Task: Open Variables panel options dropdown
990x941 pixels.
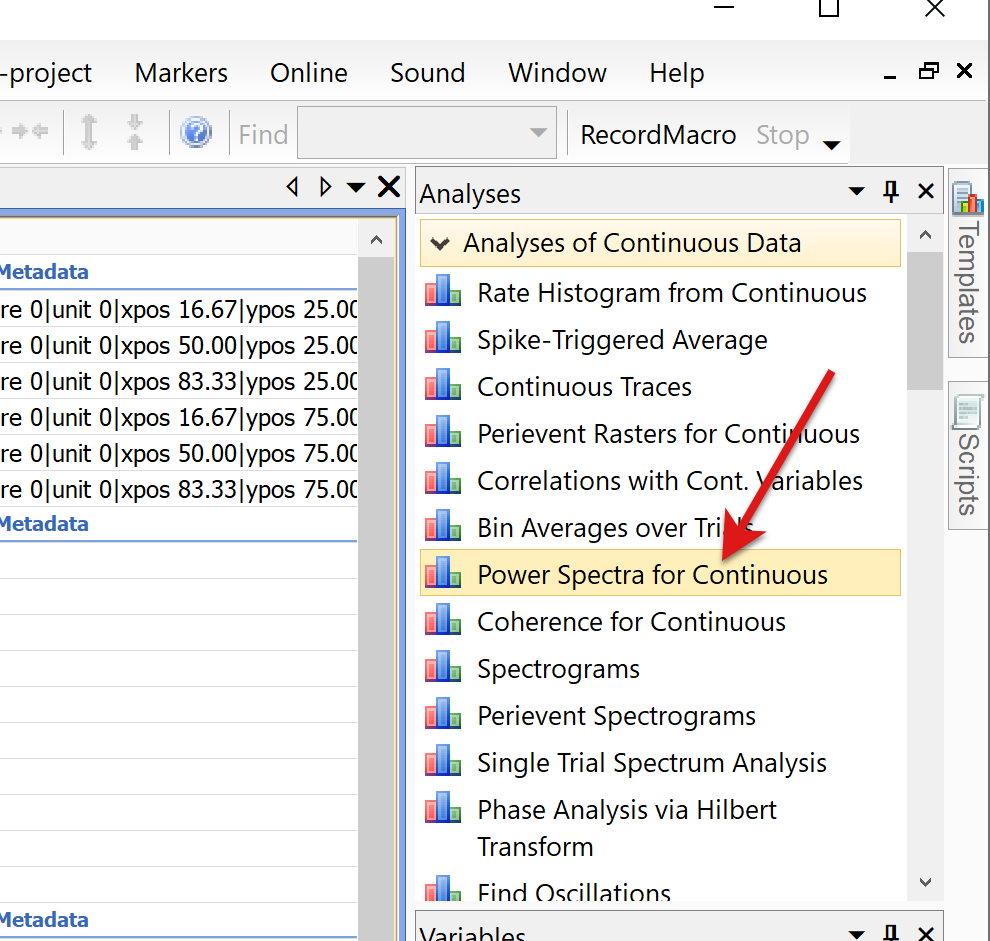Action: pos(856,933)
